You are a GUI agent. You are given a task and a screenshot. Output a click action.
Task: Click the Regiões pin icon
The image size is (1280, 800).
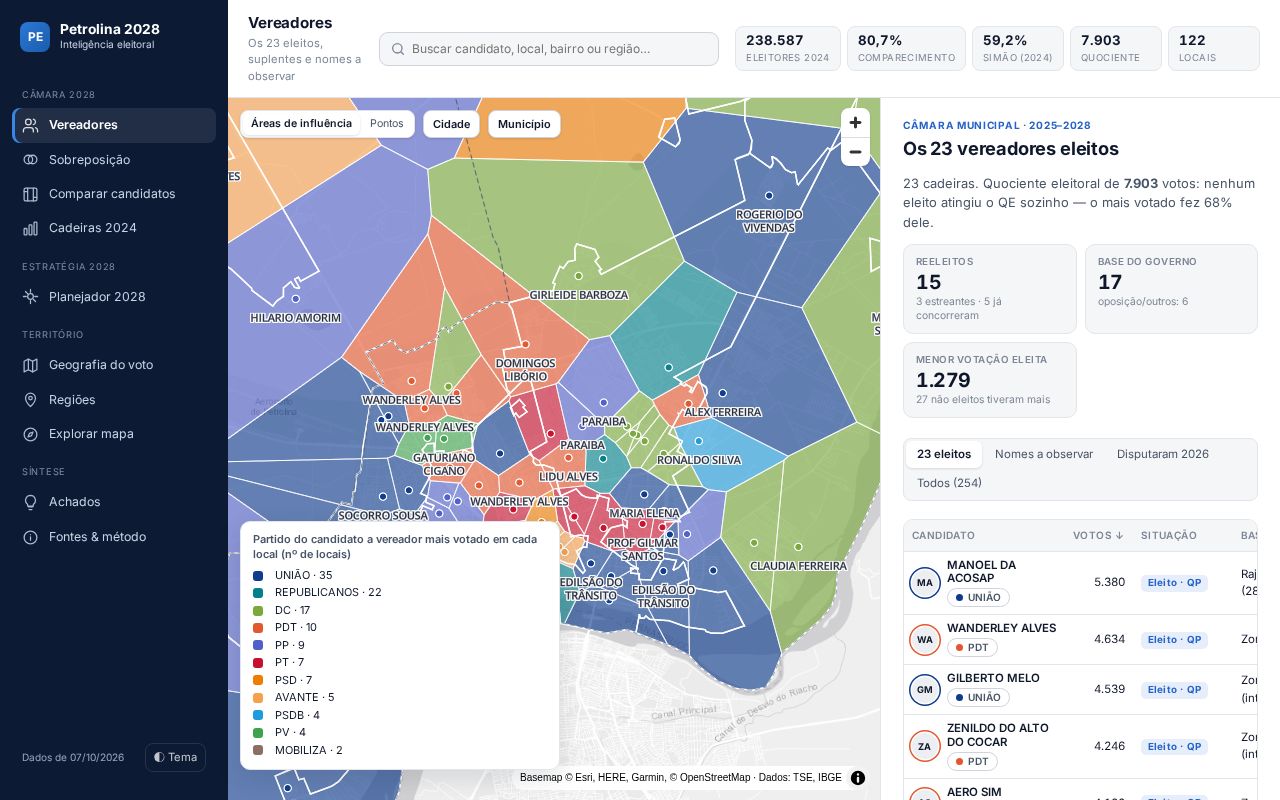click(x=31, y=400)
